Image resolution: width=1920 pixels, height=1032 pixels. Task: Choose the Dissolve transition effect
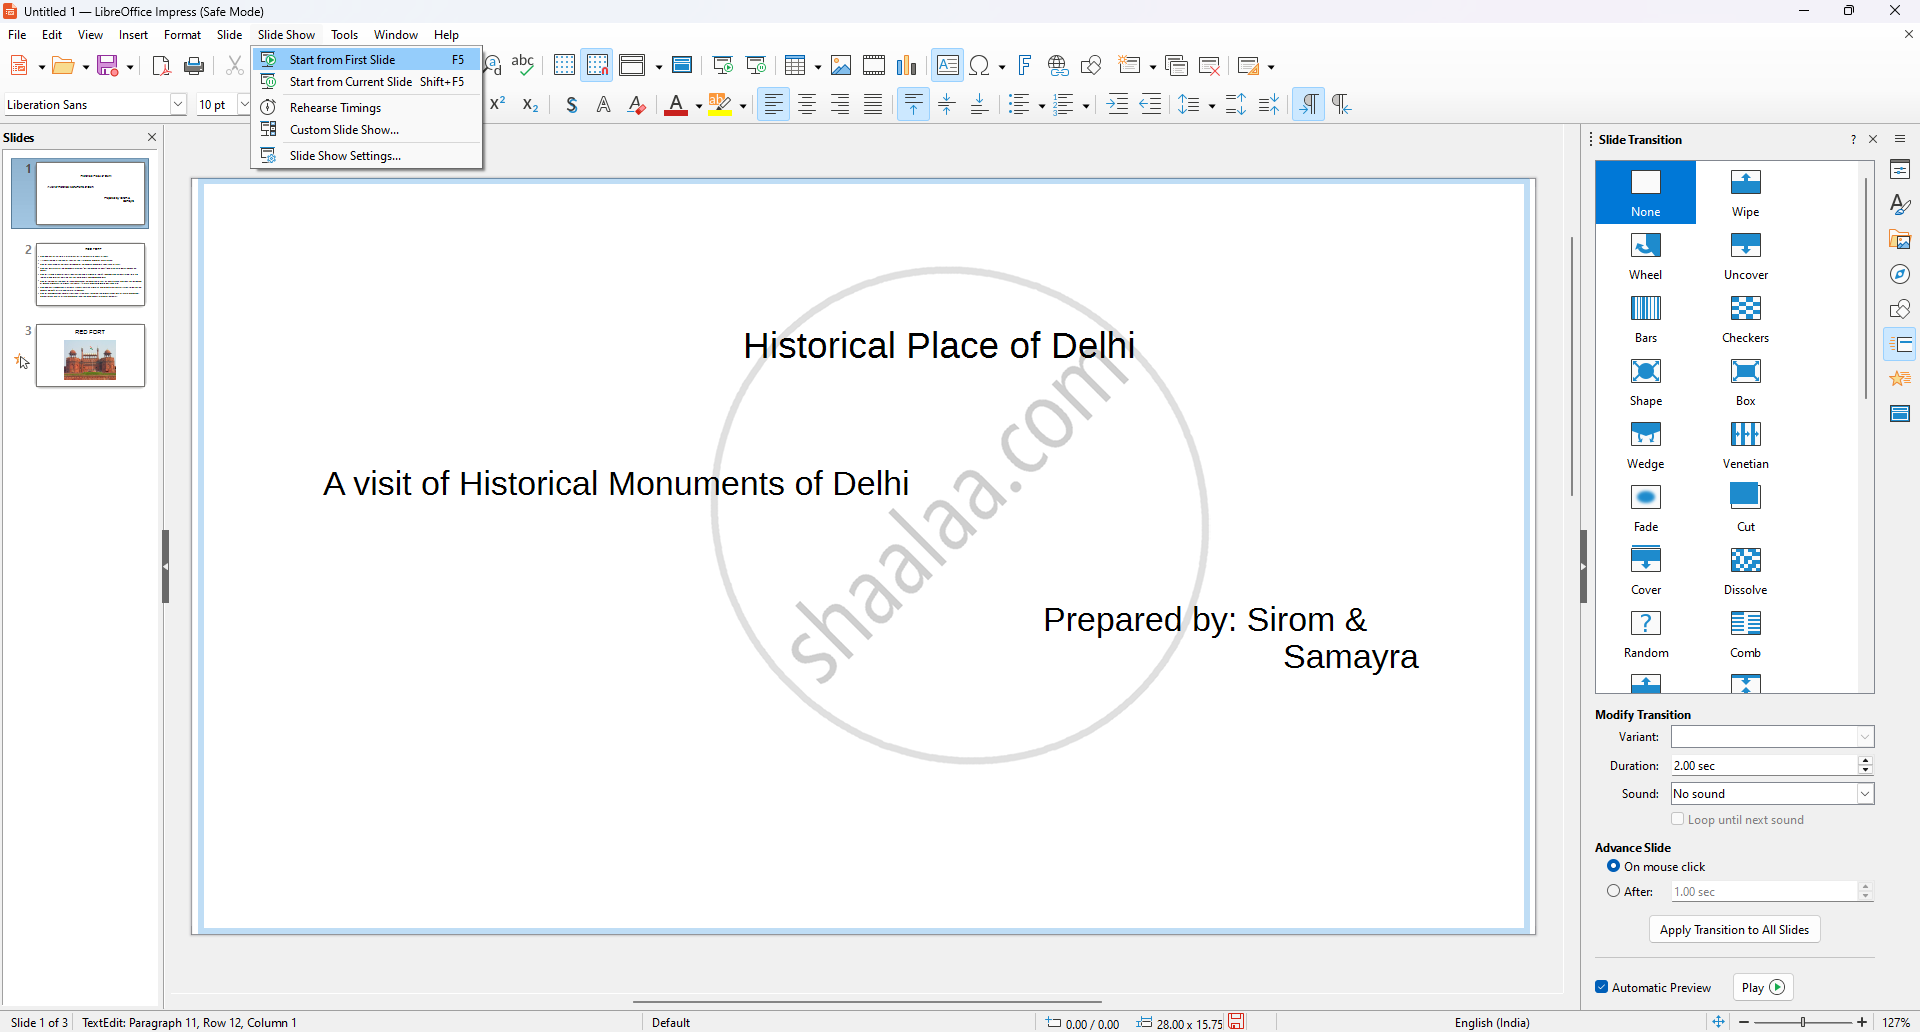[1745, 570]
